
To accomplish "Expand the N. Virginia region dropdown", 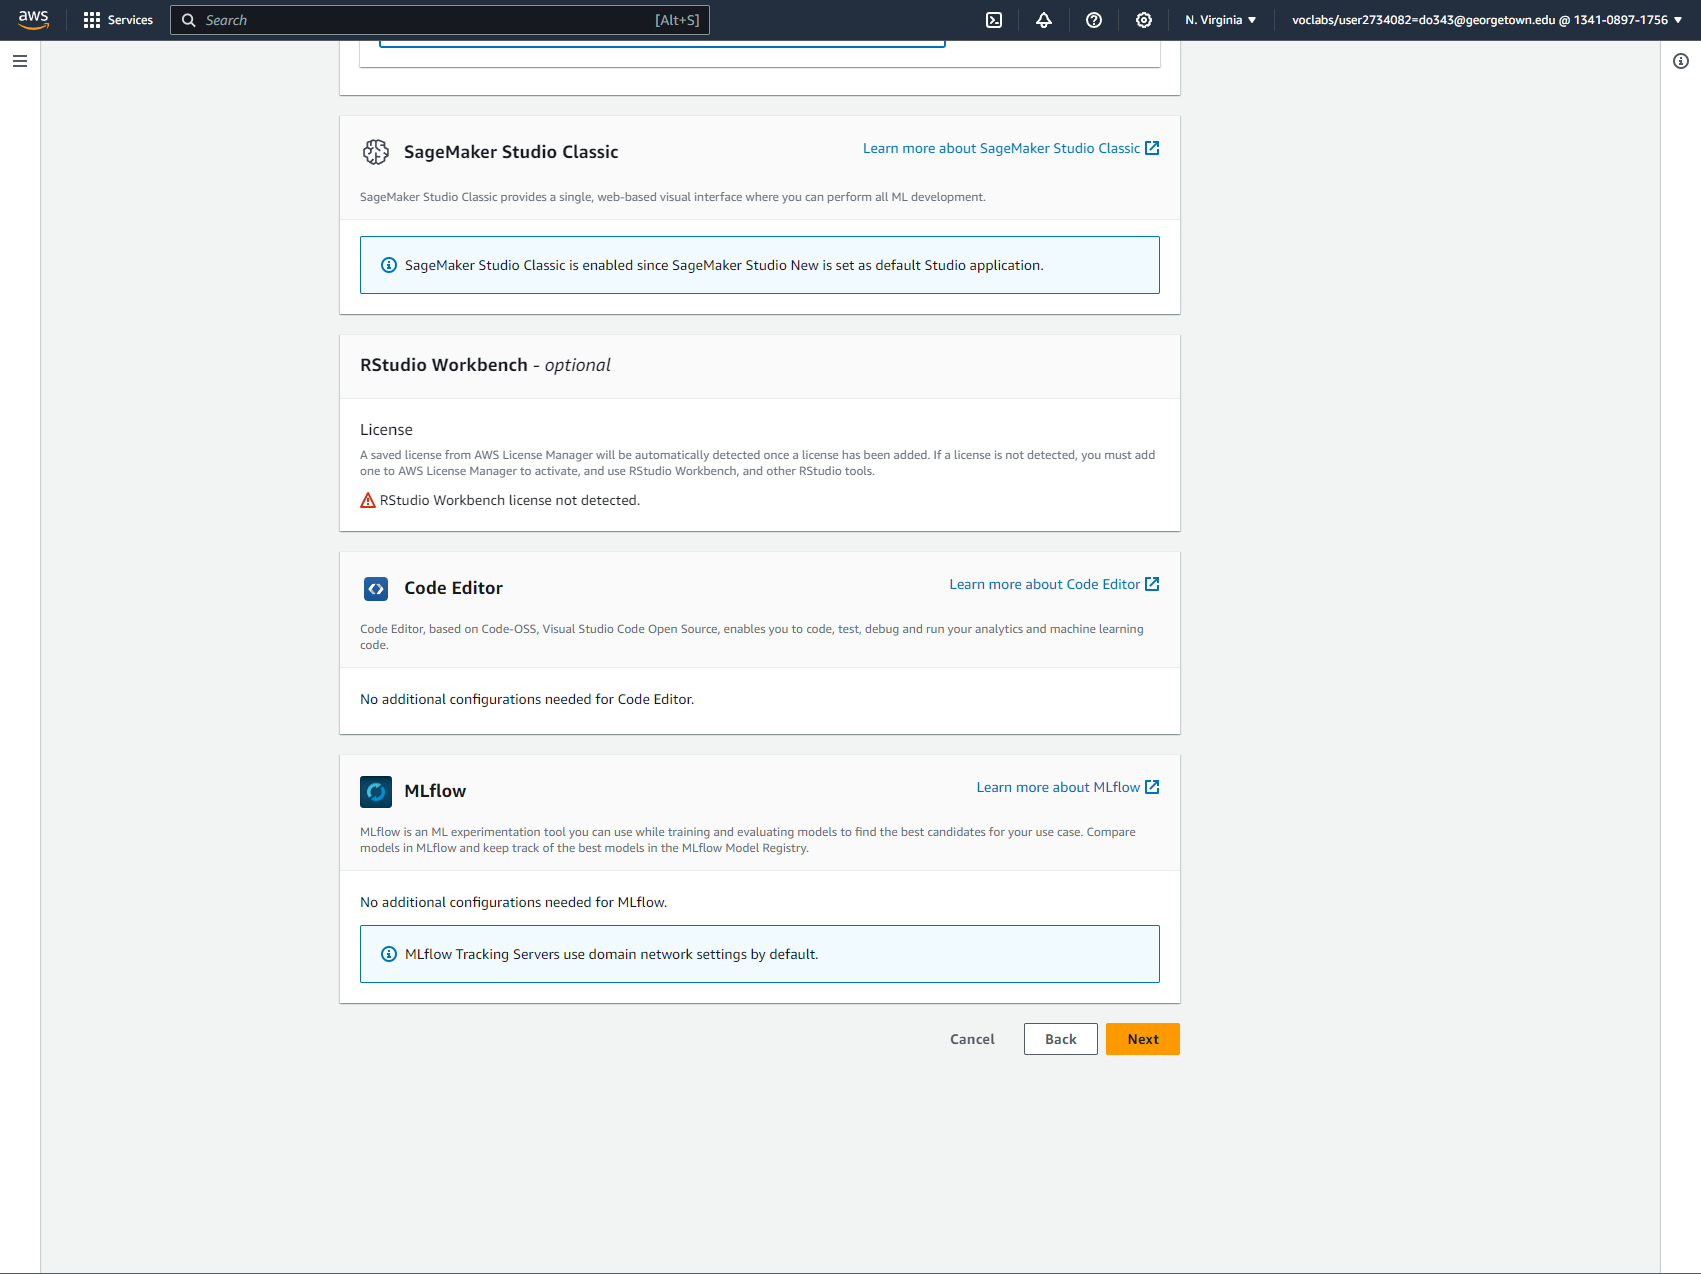I will coord(1221,20).
